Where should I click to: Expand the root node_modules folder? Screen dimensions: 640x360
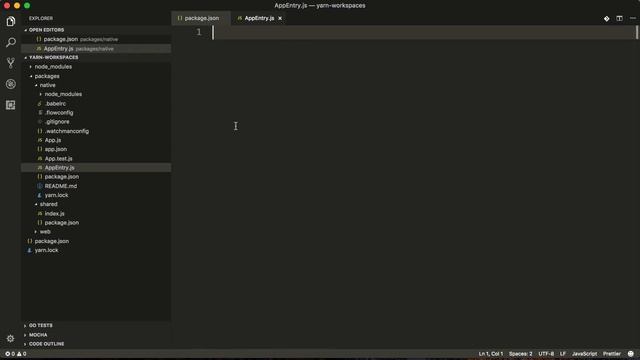53,67
